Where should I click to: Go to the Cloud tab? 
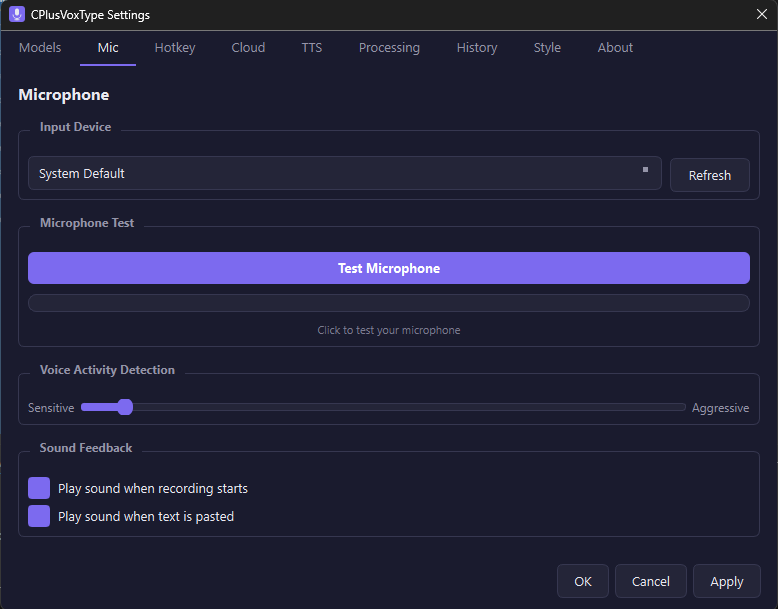click(x=248, y=48)
